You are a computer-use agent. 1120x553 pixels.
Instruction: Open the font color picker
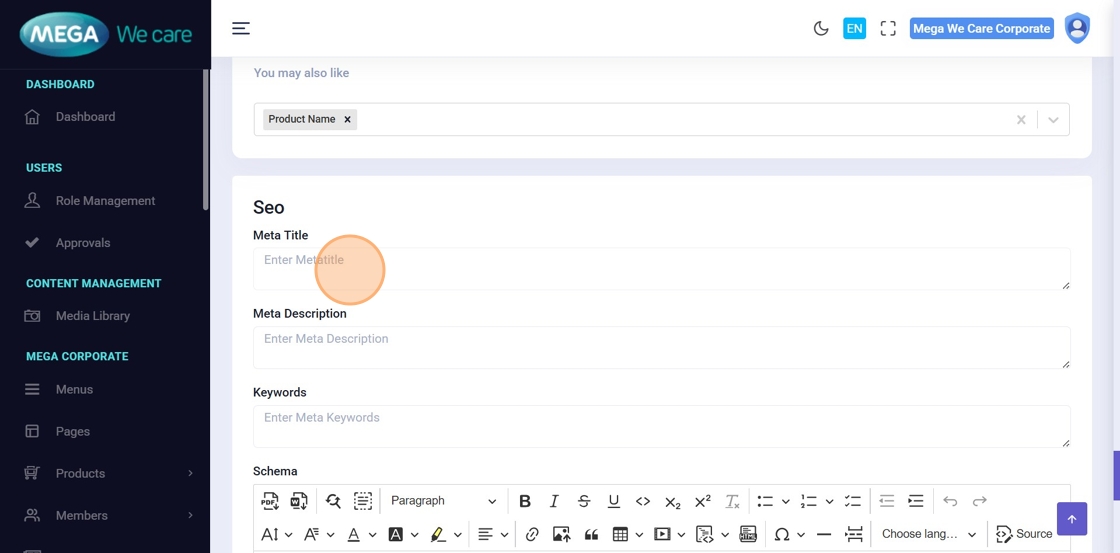(x=353, y=534)
